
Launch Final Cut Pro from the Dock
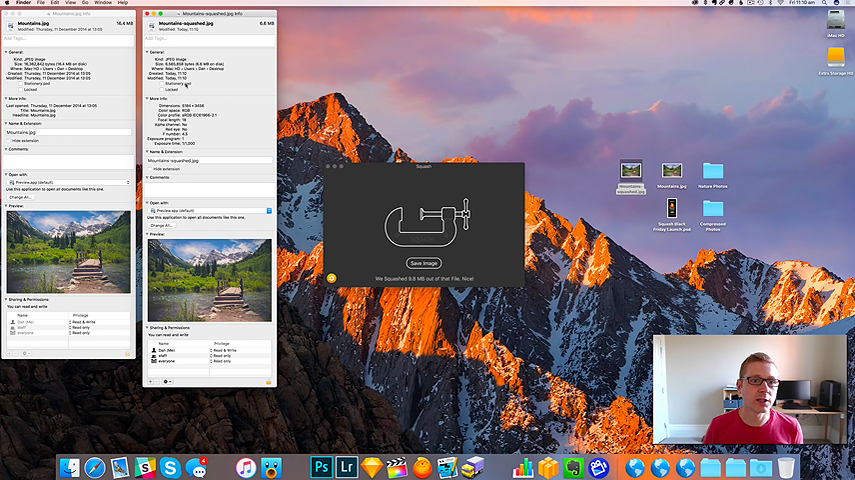pos(397,468)
